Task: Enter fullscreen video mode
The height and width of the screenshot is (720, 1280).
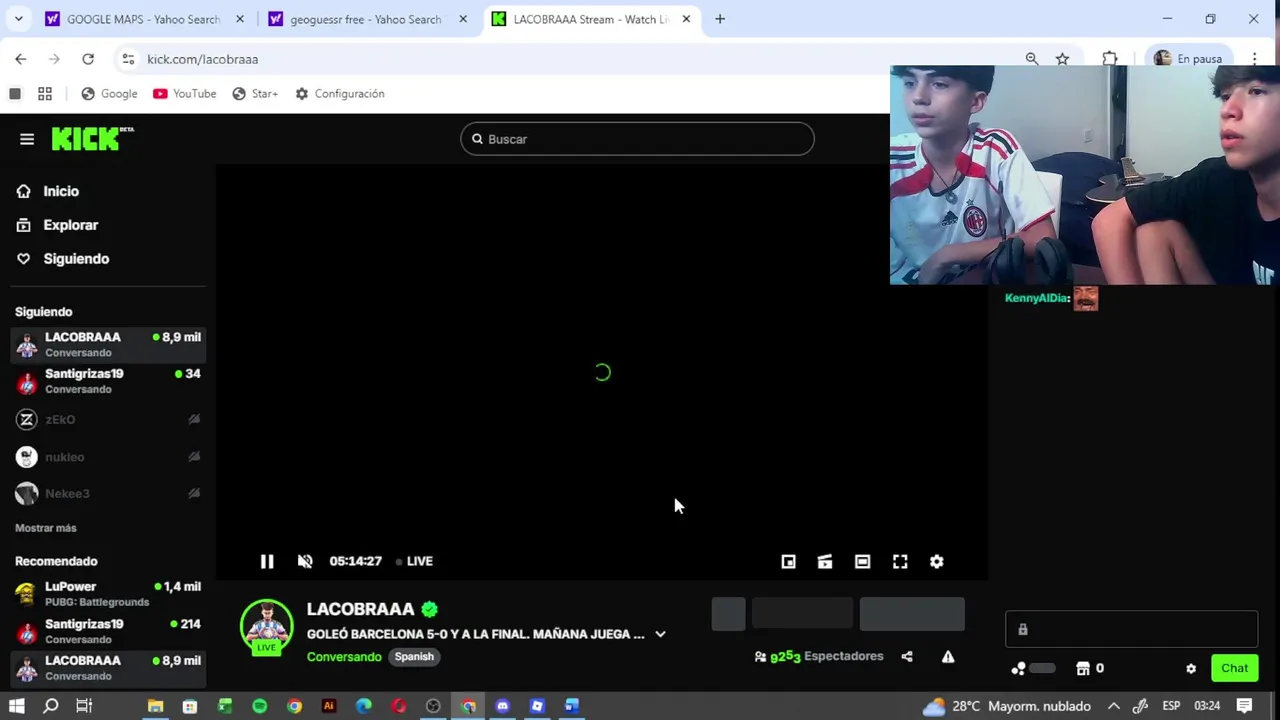Action: pos(900,562)
